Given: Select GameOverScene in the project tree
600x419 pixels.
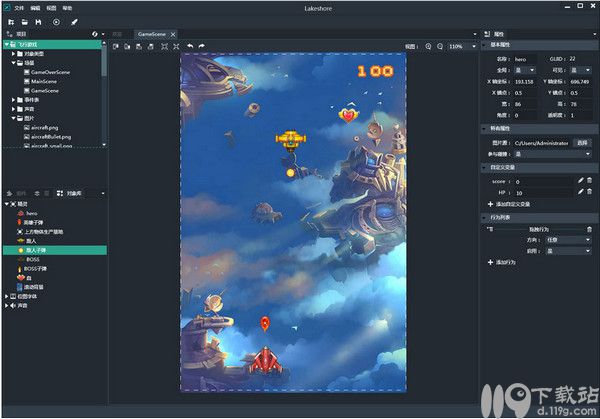Looking at the screenshot, I should click(50, 72).
